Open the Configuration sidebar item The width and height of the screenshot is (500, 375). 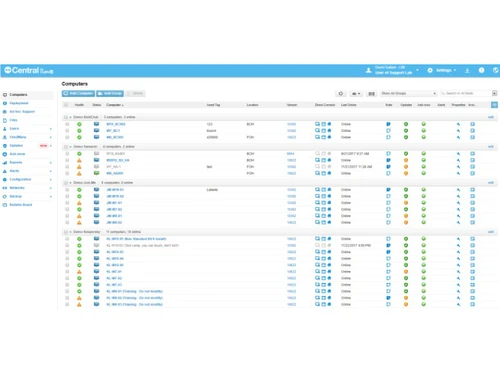pos(20,180)
